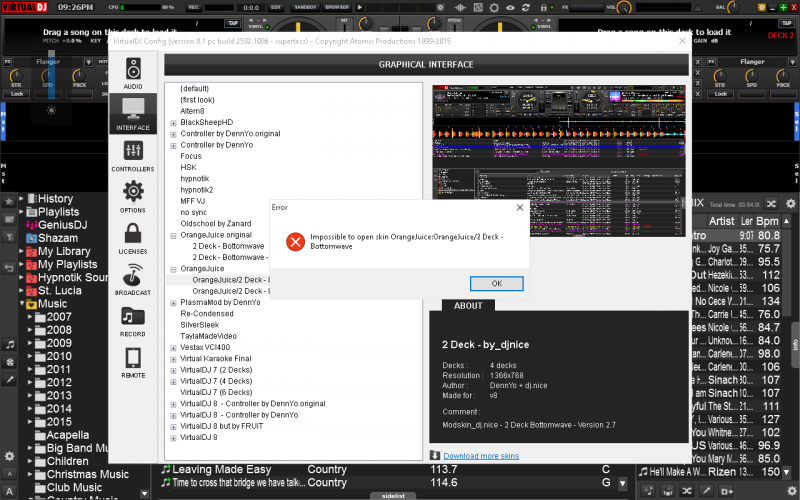The width and height of the screenshot is (800, 500).
Task: Select the TaylaMadeVideo skin
Action: [x=208, y=336]
